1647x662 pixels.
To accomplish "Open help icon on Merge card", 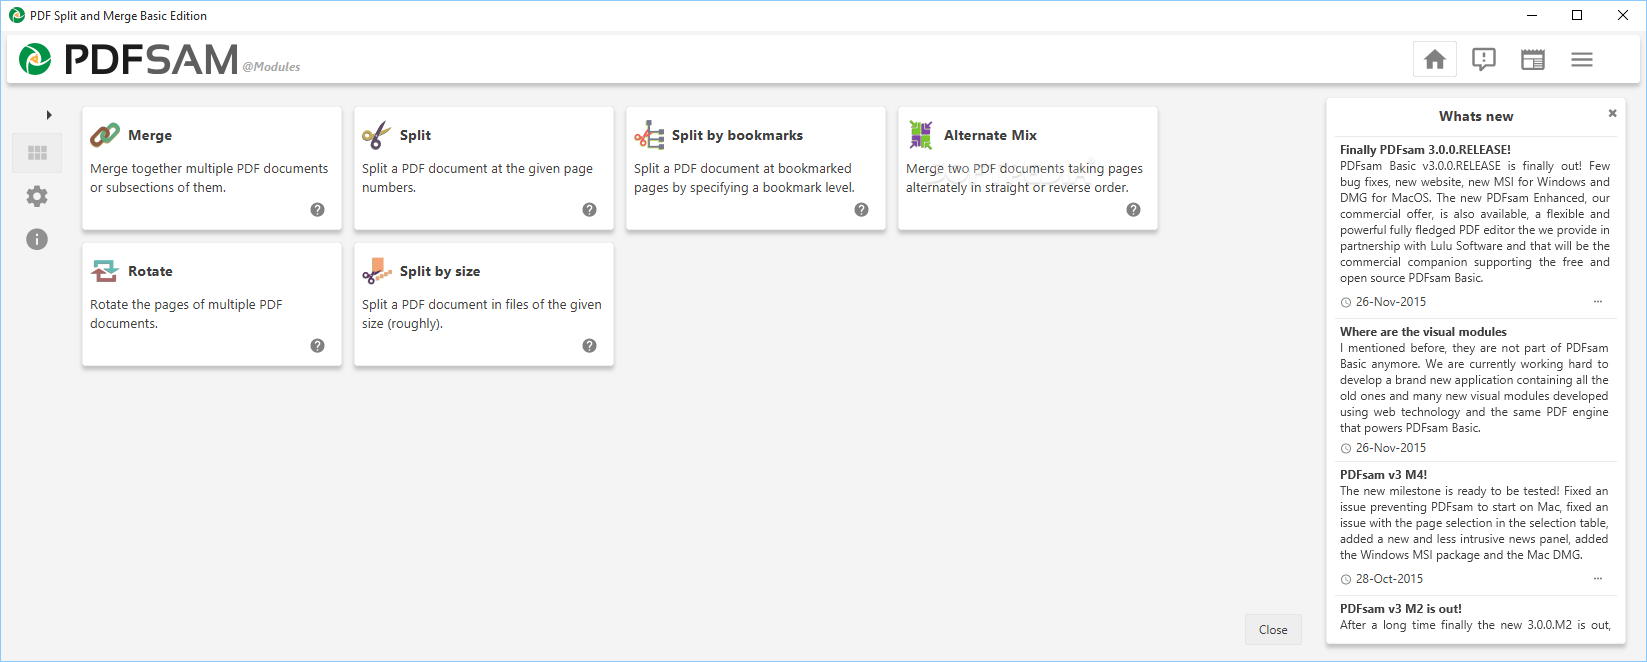I will click(x=317, y=210).
